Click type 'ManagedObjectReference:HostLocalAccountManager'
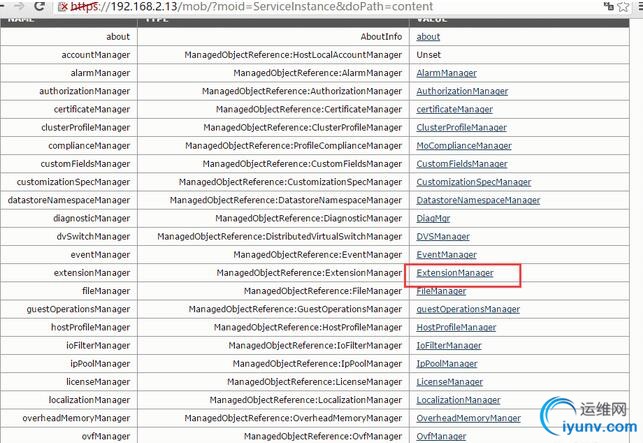The width and height of the screenshot is (643, 443). pyautogui.click(x=293, y=55)
